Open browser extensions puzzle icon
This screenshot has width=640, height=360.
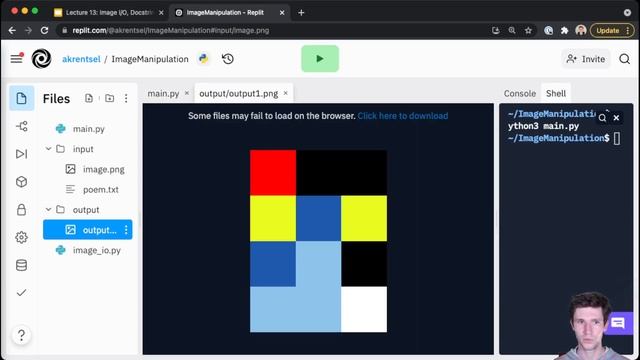click(564, 31)
